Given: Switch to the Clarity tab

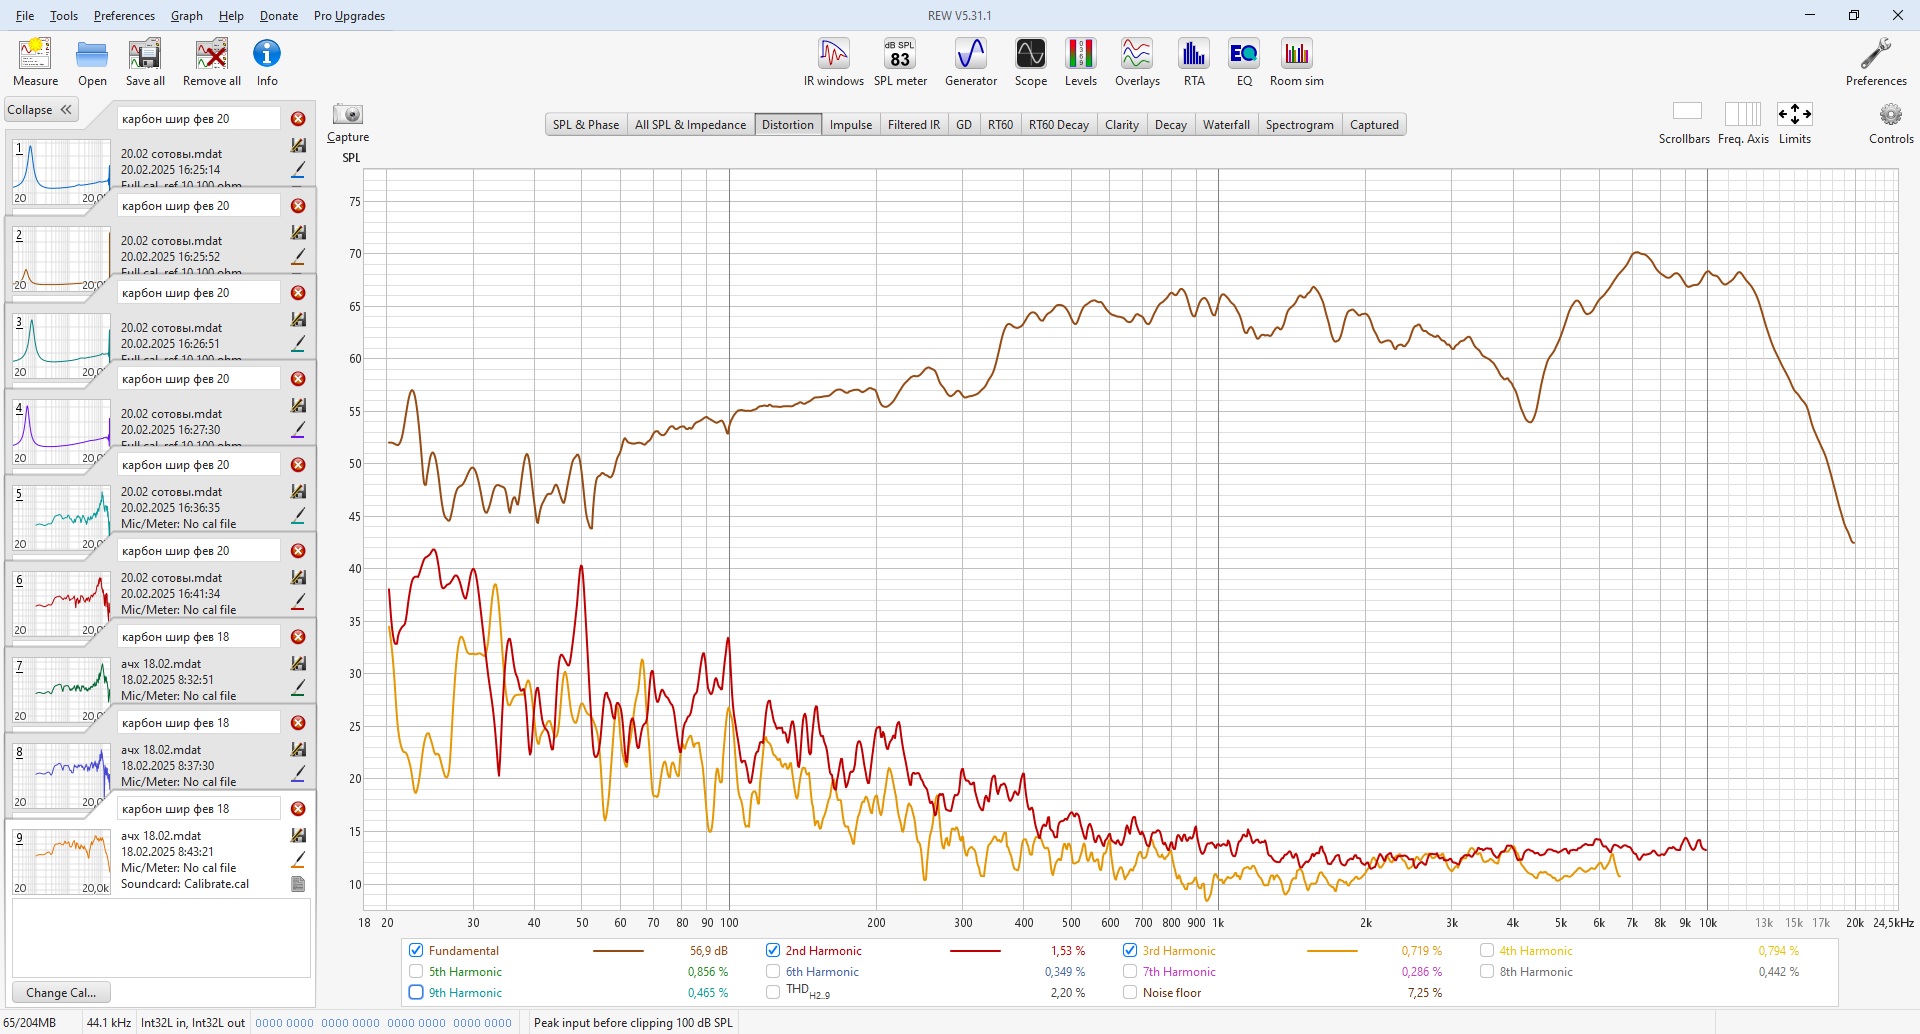Looking at the screenshot, I should (x=1121, y=125).
